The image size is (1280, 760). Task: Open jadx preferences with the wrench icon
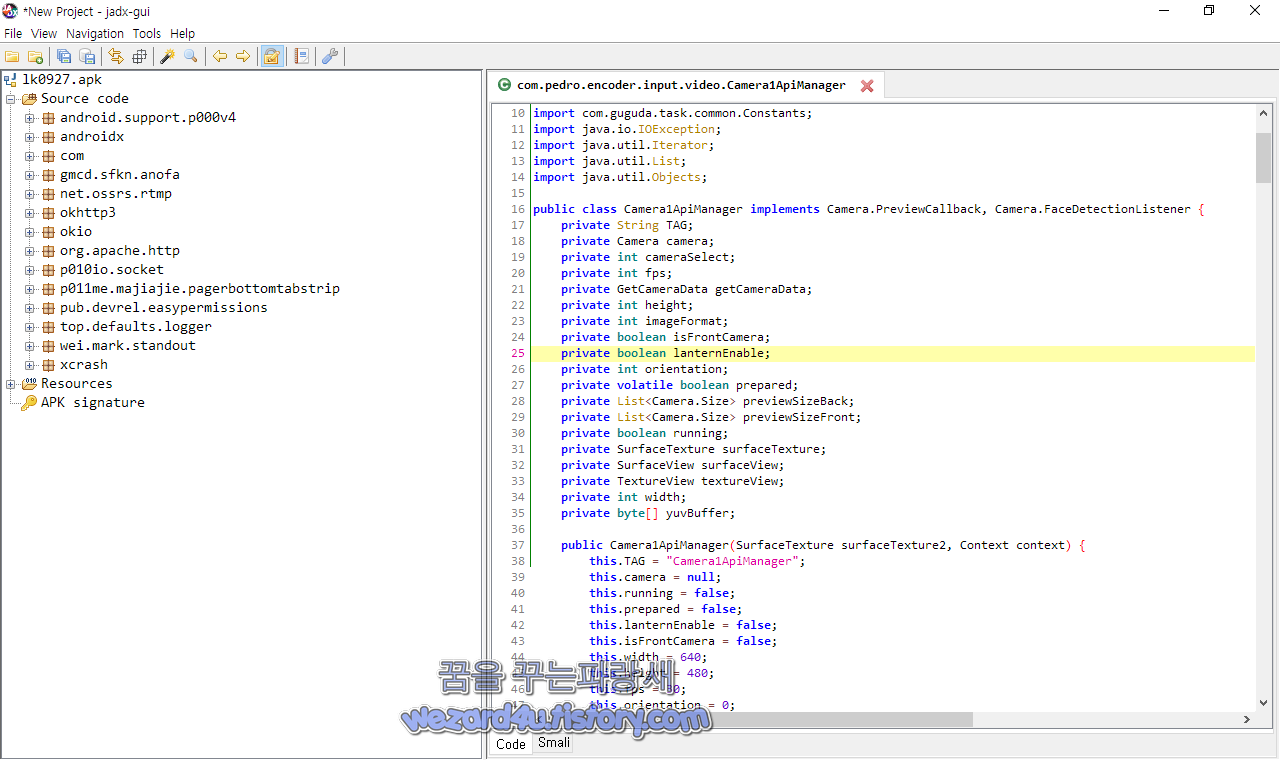330,56
